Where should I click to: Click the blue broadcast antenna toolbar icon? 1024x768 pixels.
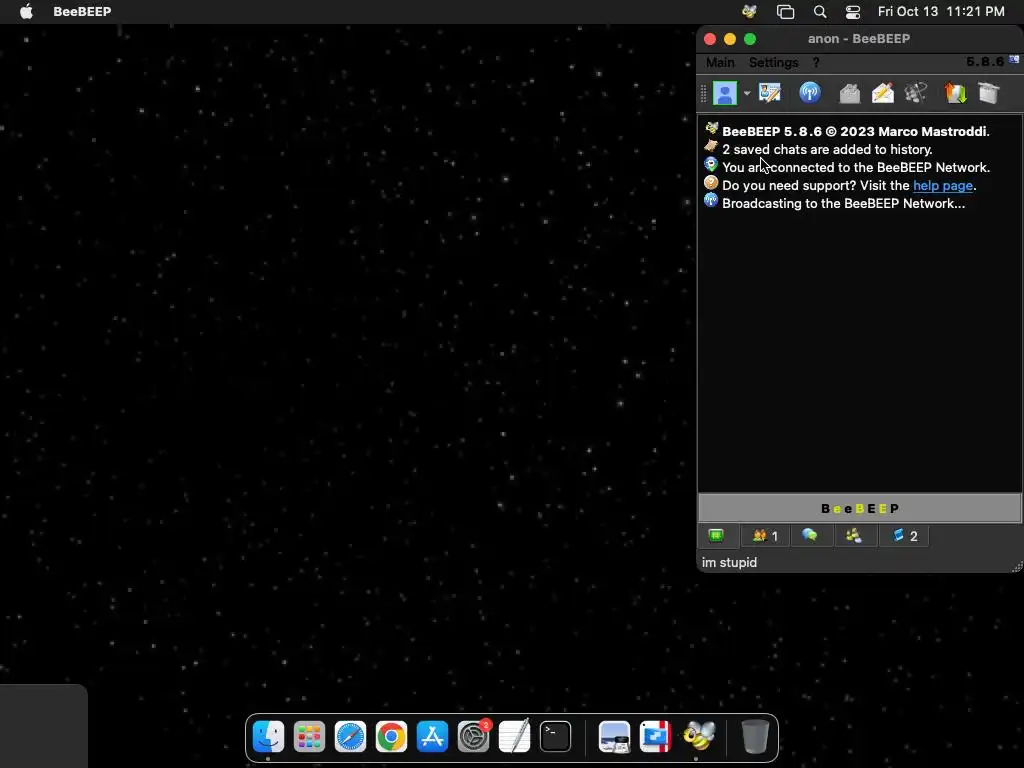(x=810, y=93)
